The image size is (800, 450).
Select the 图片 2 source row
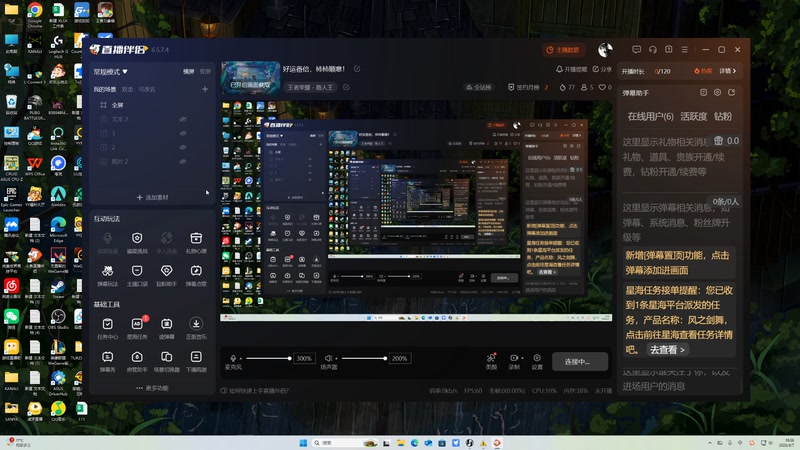tap(152, 161)
